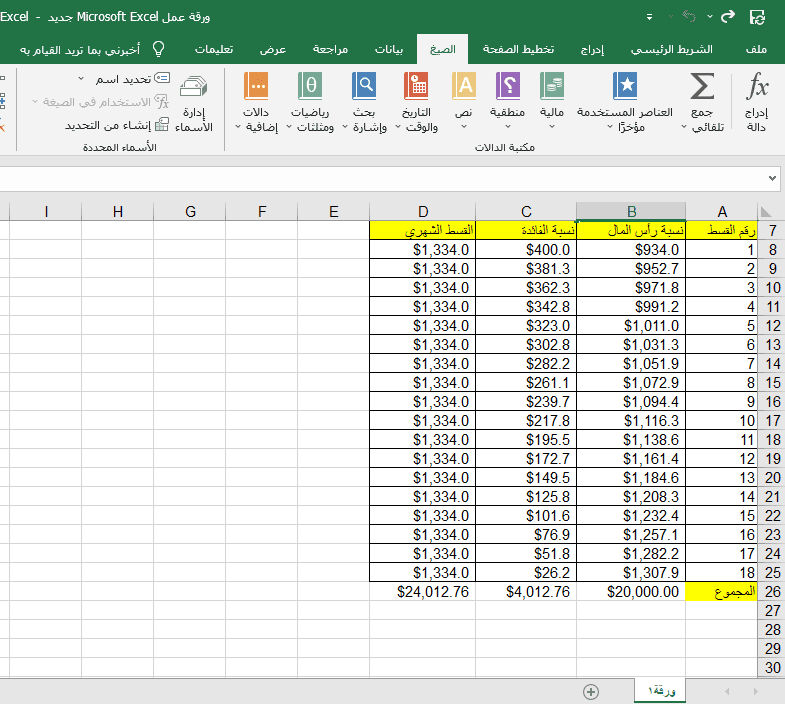Click the Define Name icon
Image resolution: width=785 pixels, height=704 pixels.
162,78
